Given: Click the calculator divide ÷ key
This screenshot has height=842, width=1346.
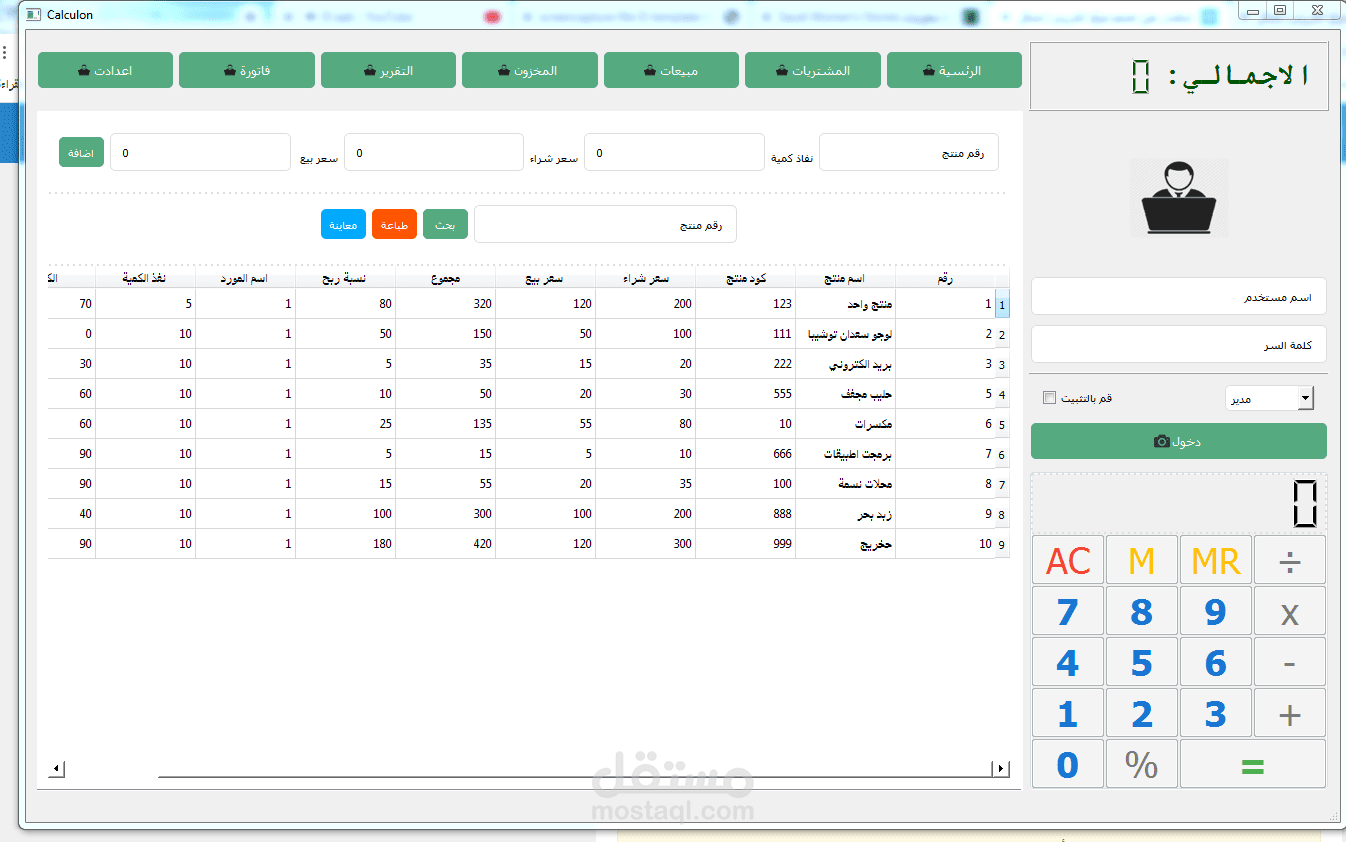Looking at the screenshot, I should click(1290, 560).
